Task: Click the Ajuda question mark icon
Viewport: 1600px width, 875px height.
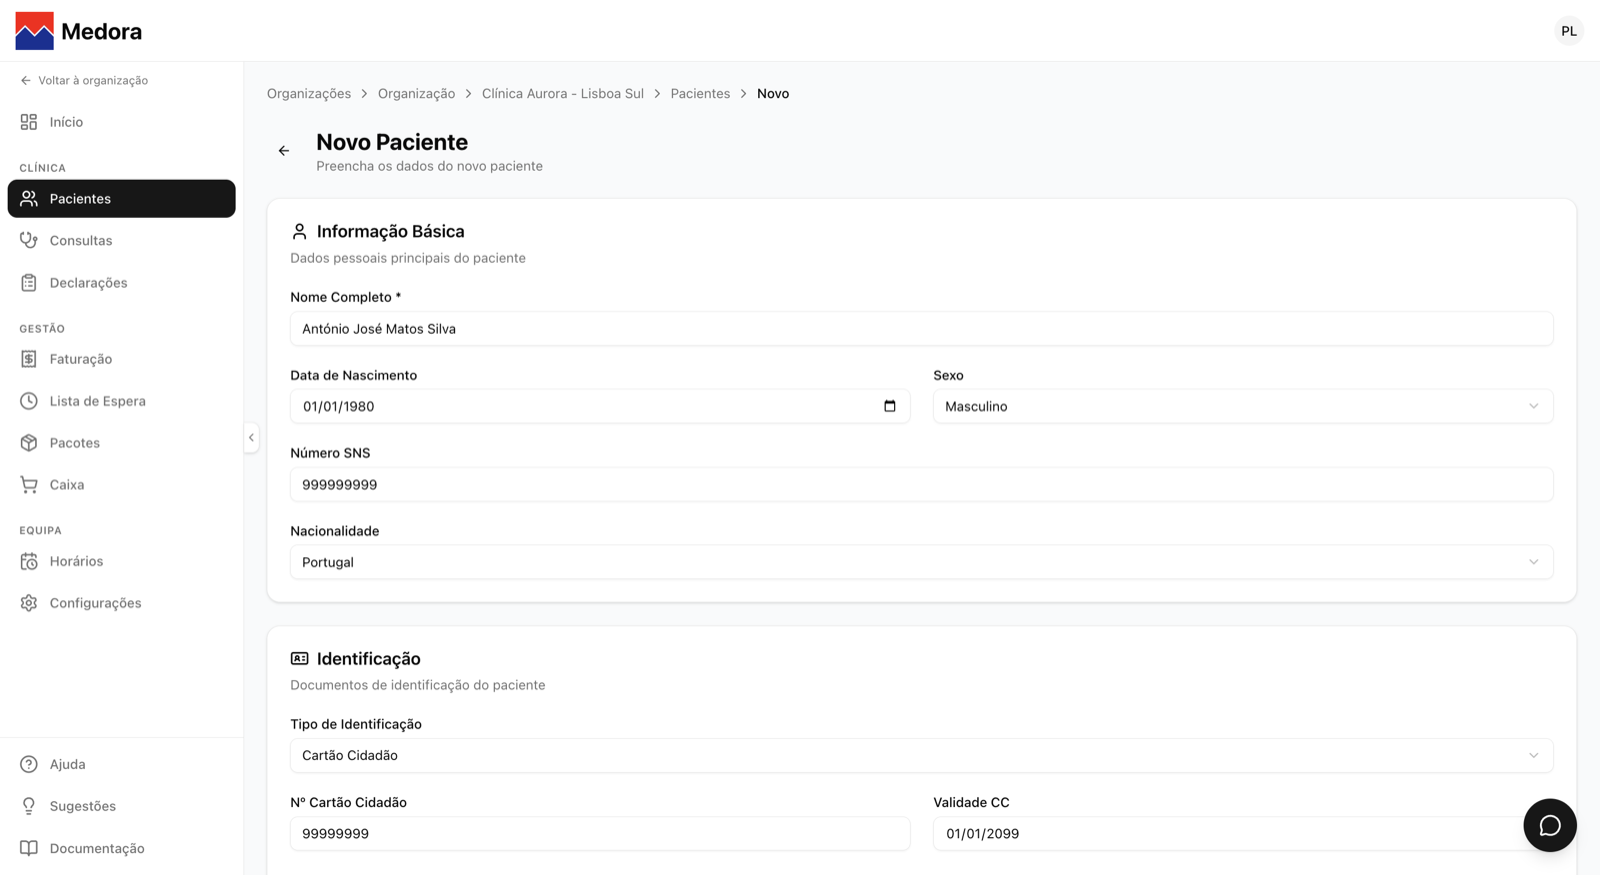Action: coord(29,764)
